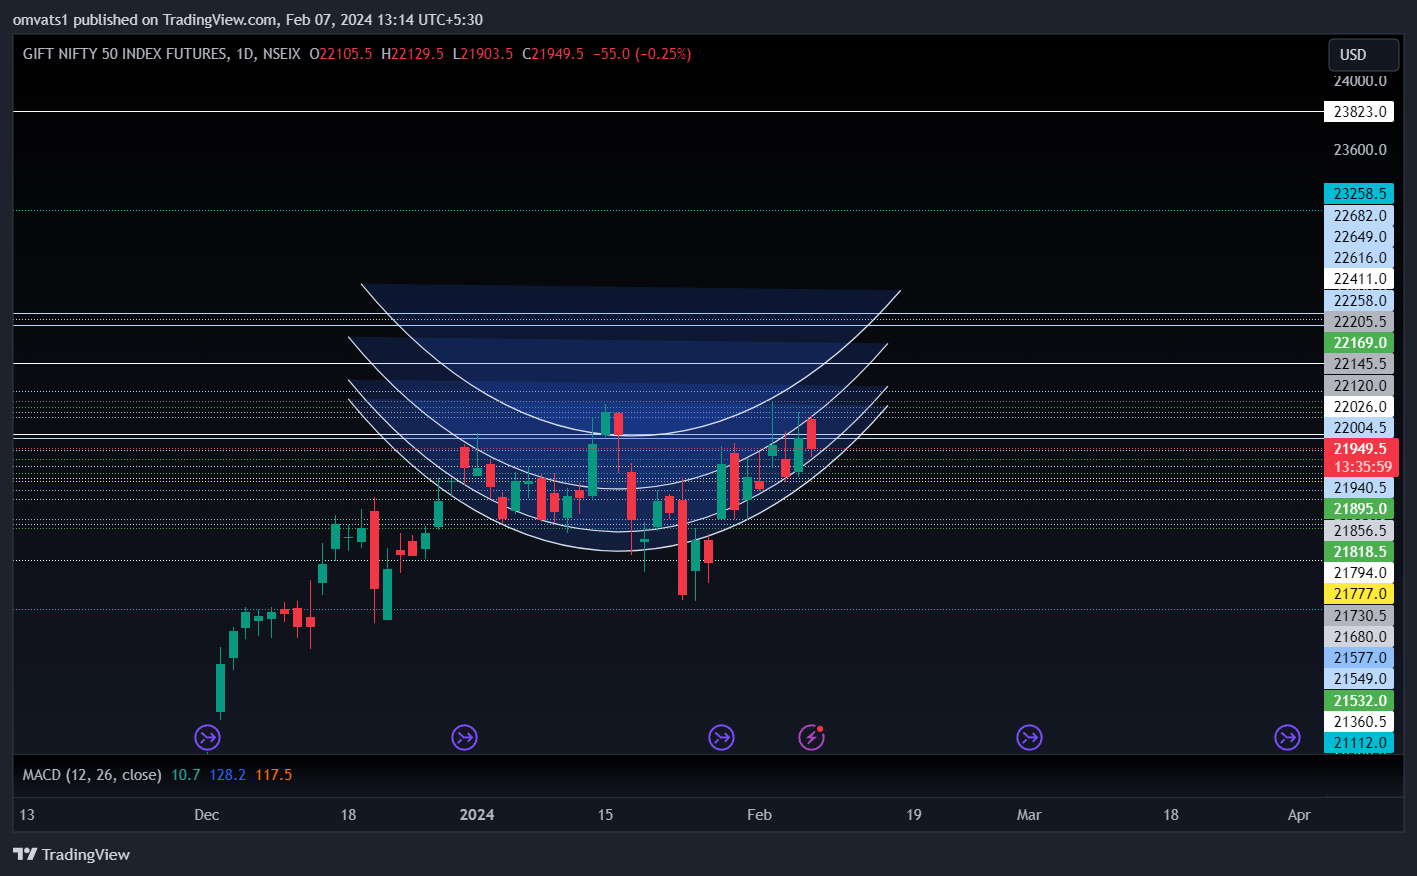Image resolution: width=1417 pixels, height=876 pixels.
Task: Click the 22120.0 price label
Action: tap(1359, 386)
